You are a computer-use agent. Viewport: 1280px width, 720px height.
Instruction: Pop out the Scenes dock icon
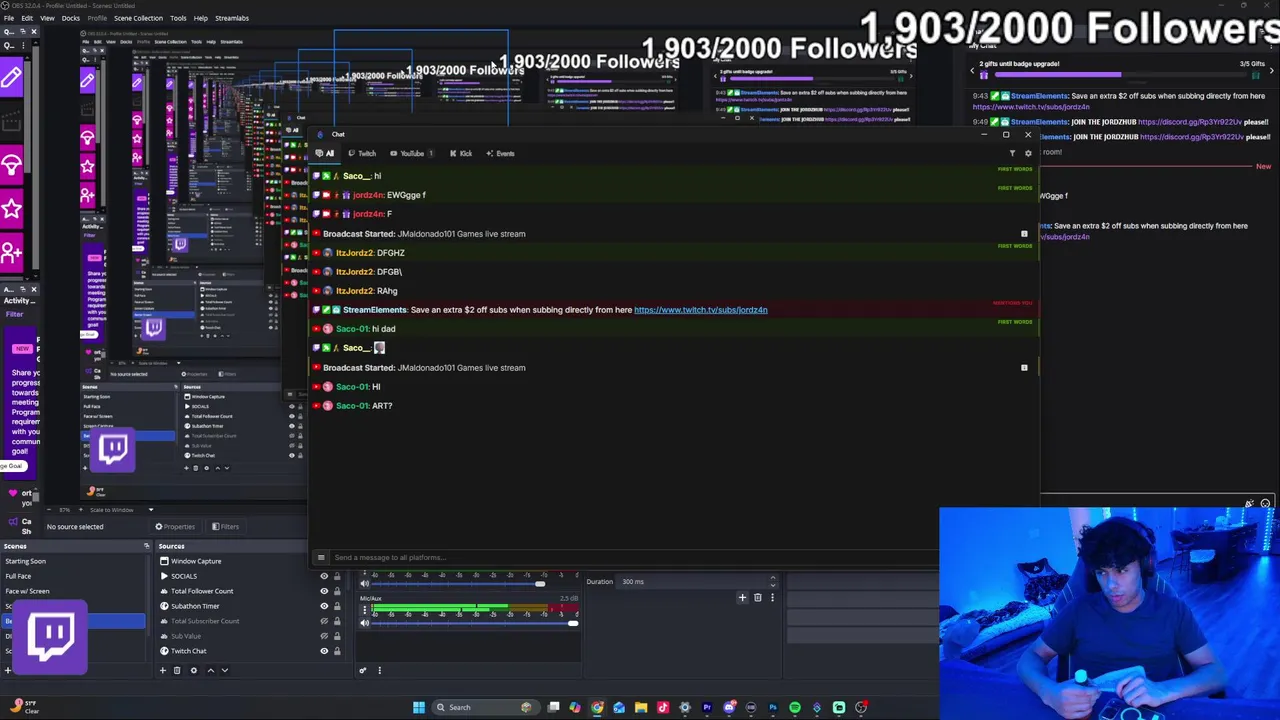pyautogui.click(x=146, y=546)
